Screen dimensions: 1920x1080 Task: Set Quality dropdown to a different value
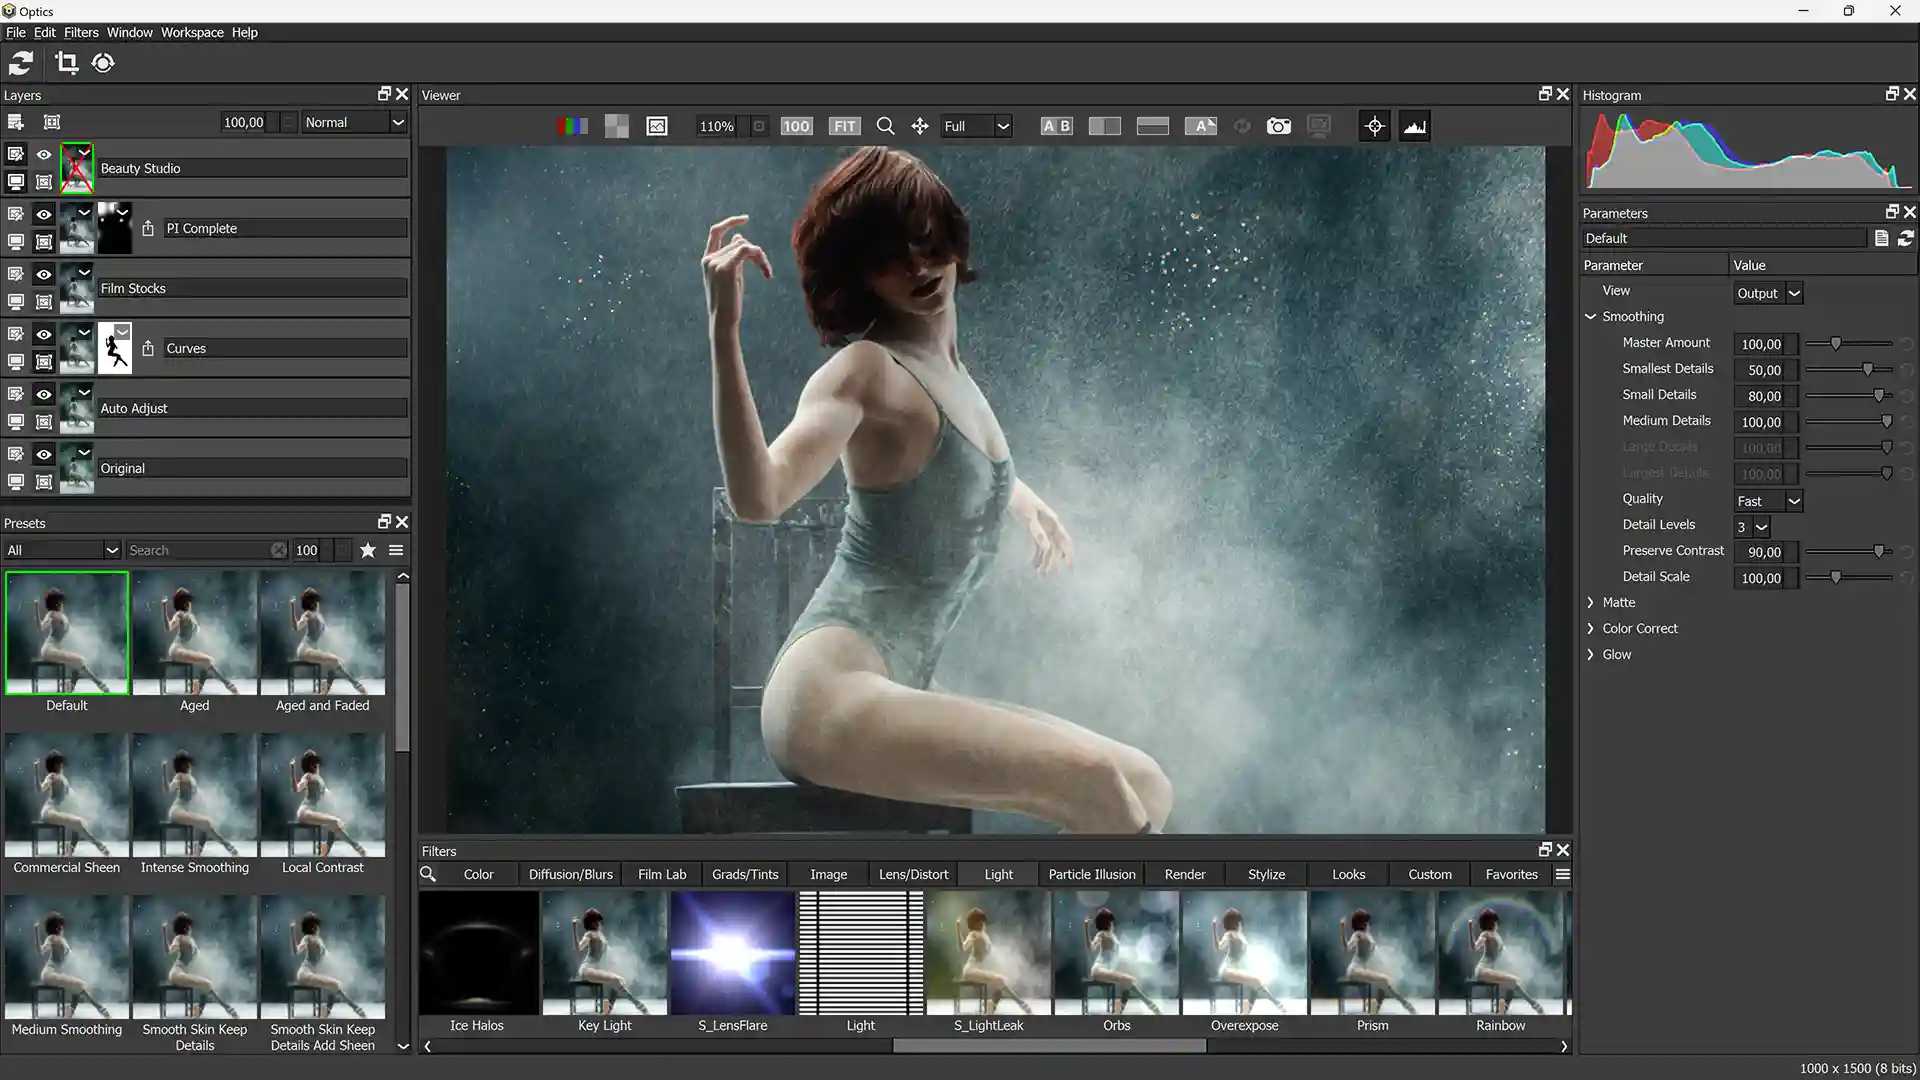pyautogui.click(x=1766, y=501)
